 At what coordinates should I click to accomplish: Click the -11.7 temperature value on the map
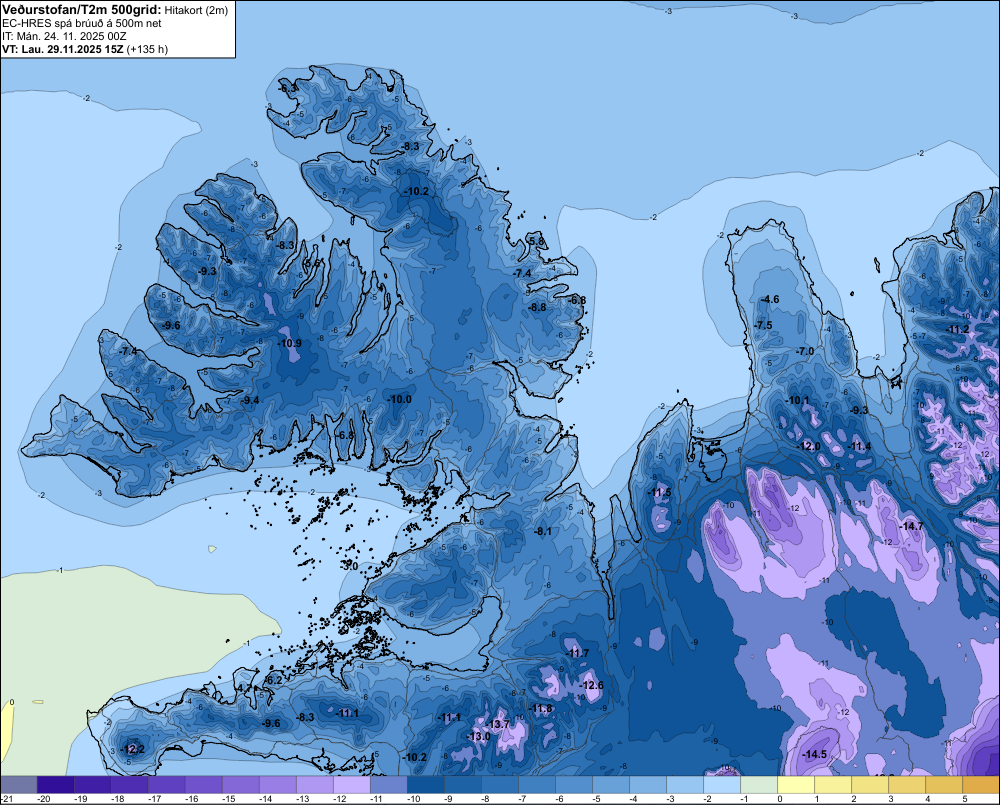[578, 653]
